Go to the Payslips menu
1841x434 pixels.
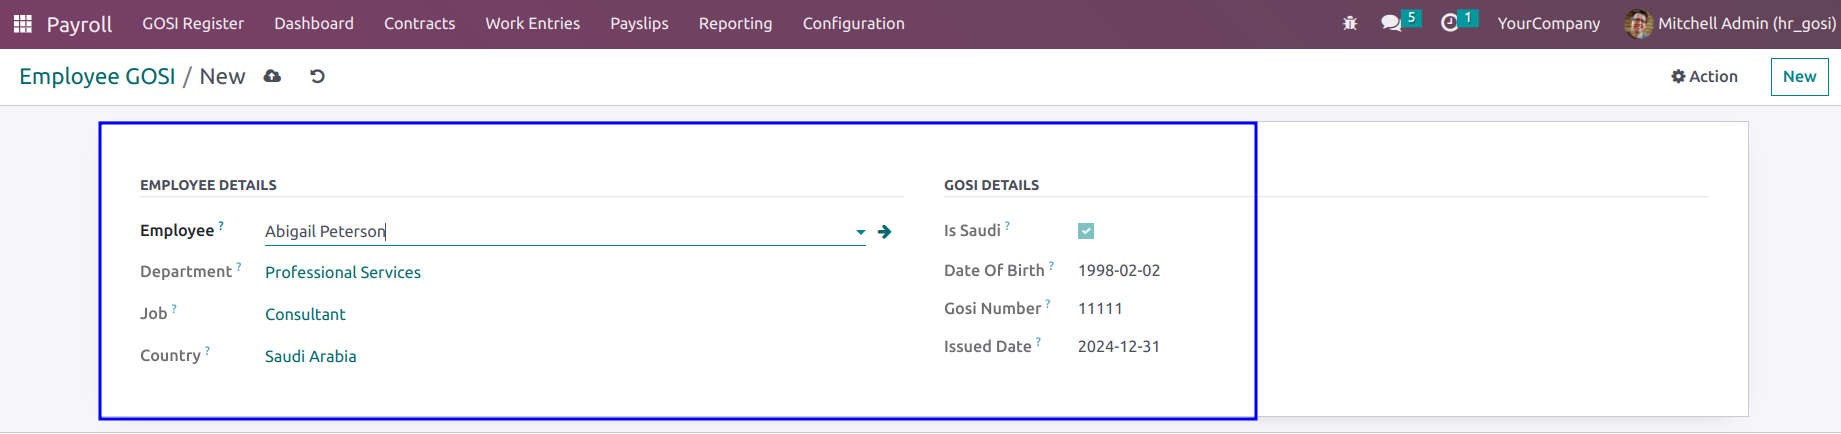[x=639, y=23]
